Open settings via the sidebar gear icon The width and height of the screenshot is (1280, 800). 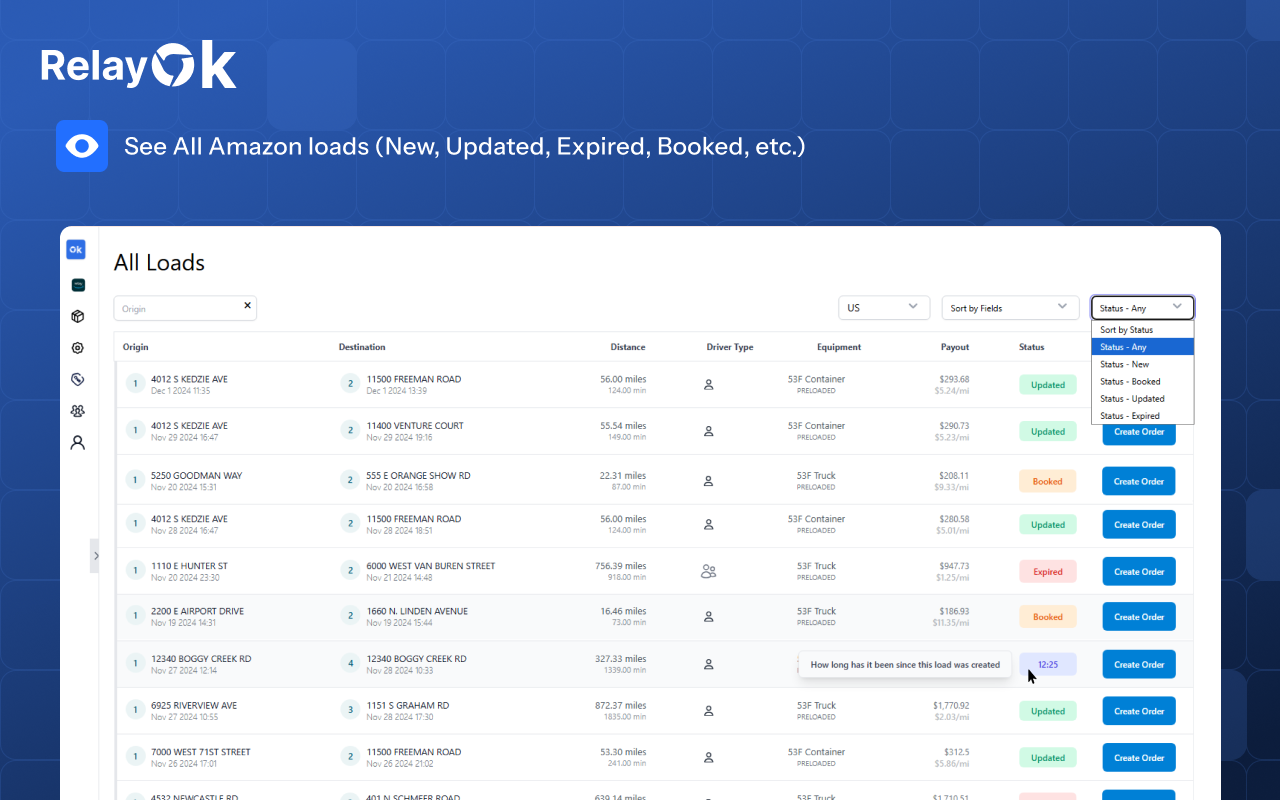pyautogui.click(x=78, y=348)
